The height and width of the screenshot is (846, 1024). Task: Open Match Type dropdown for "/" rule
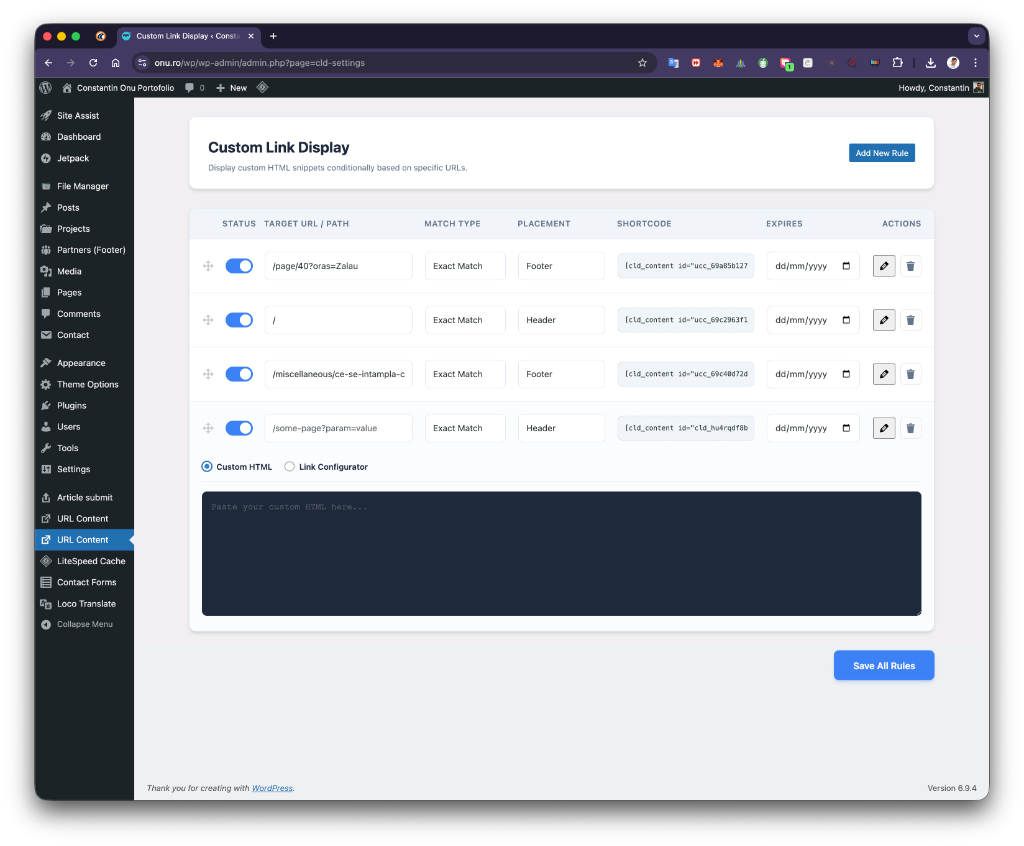465,320
